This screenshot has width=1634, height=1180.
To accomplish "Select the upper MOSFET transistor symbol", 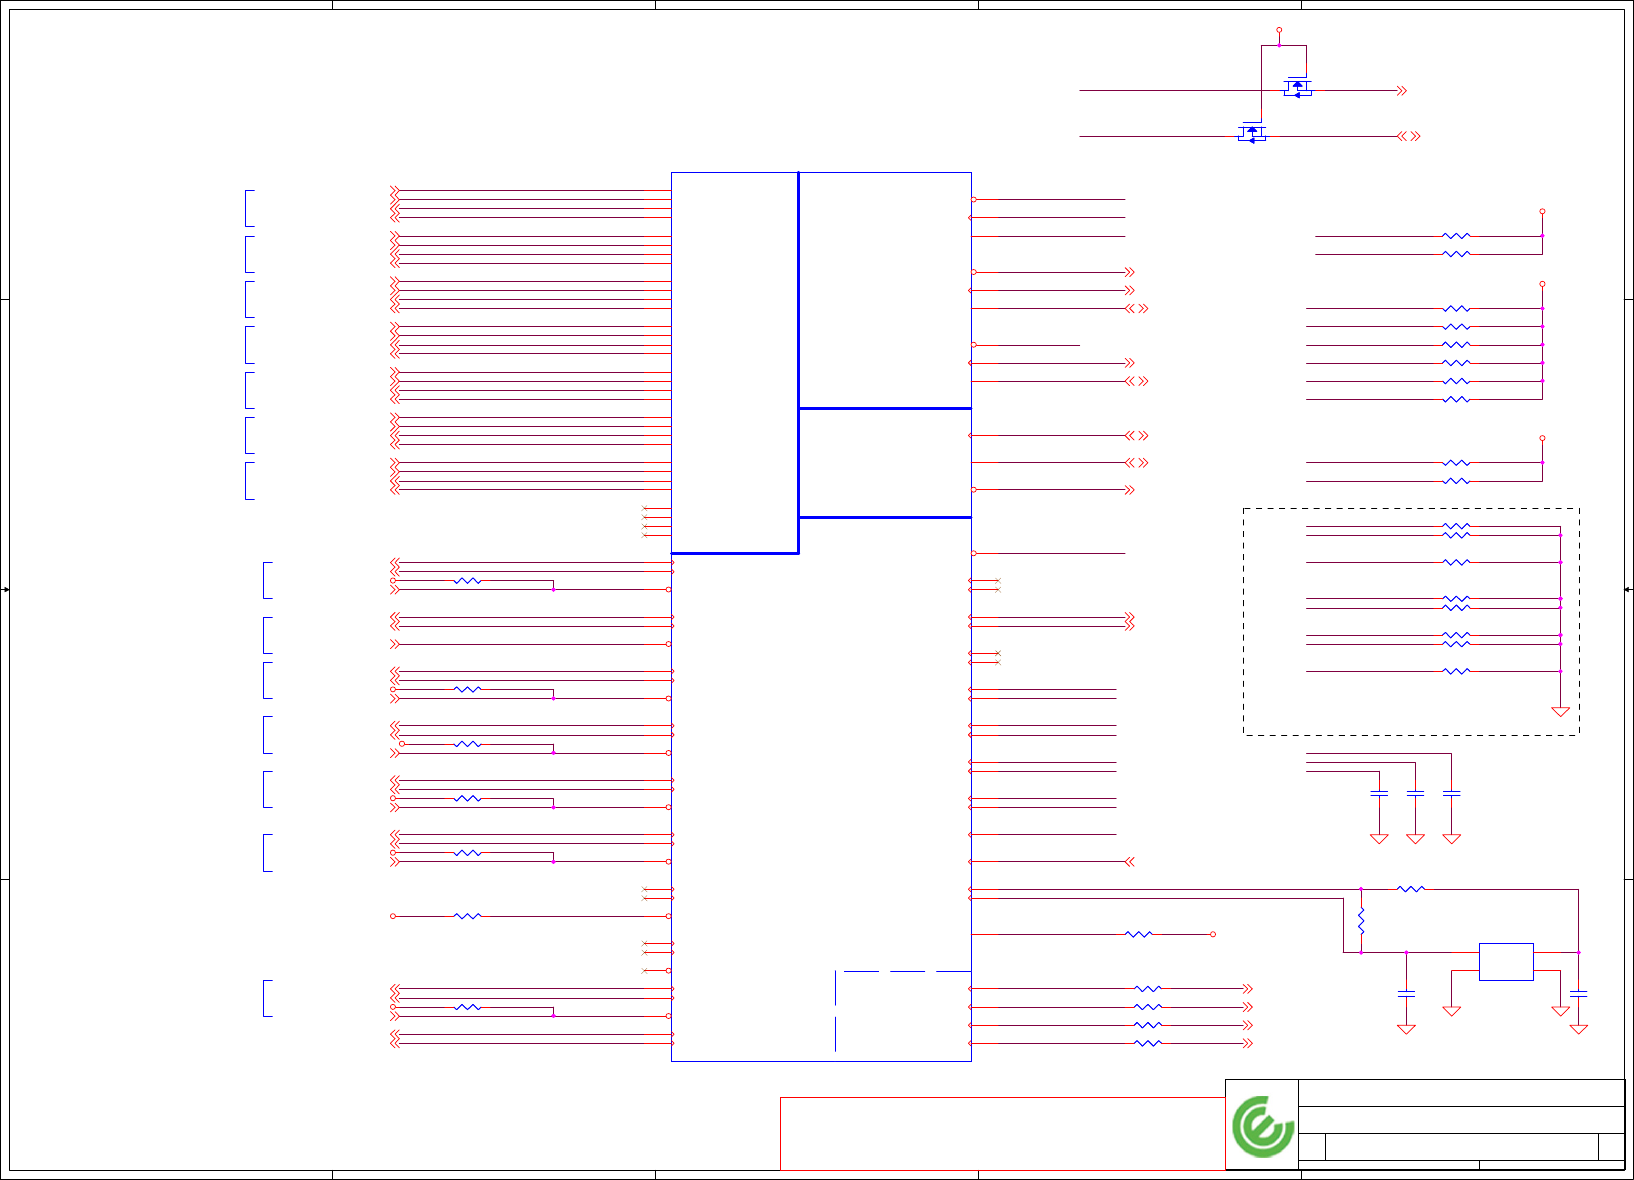I will [x=1297, y=88].
